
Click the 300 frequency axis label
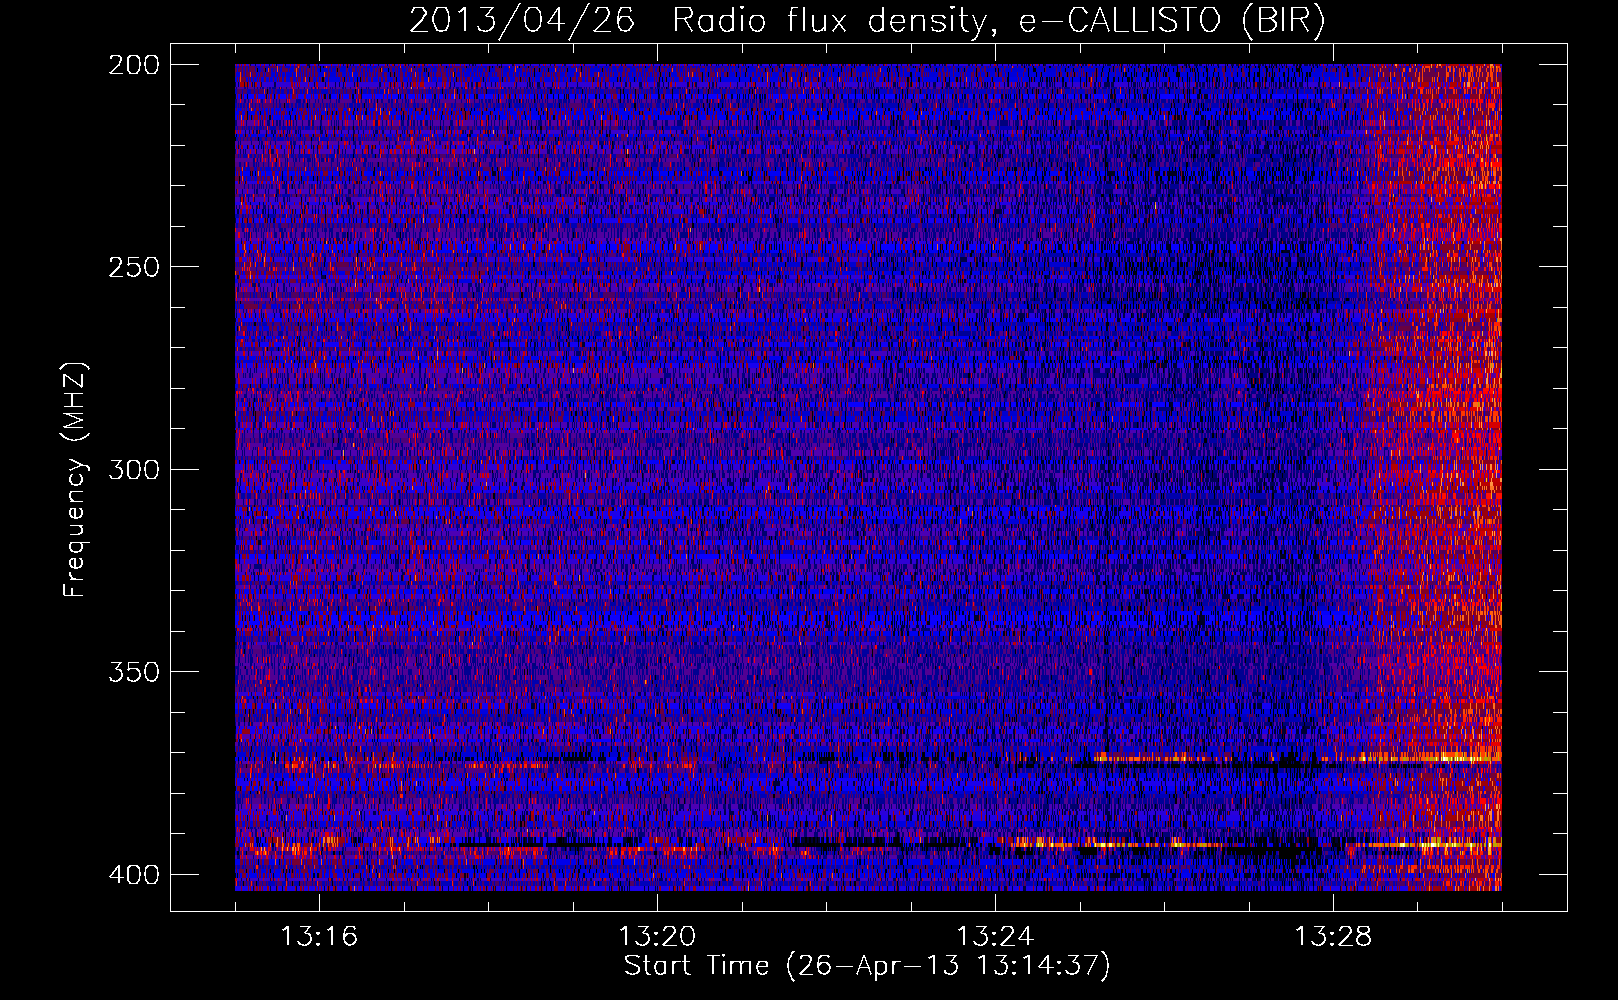133,469
